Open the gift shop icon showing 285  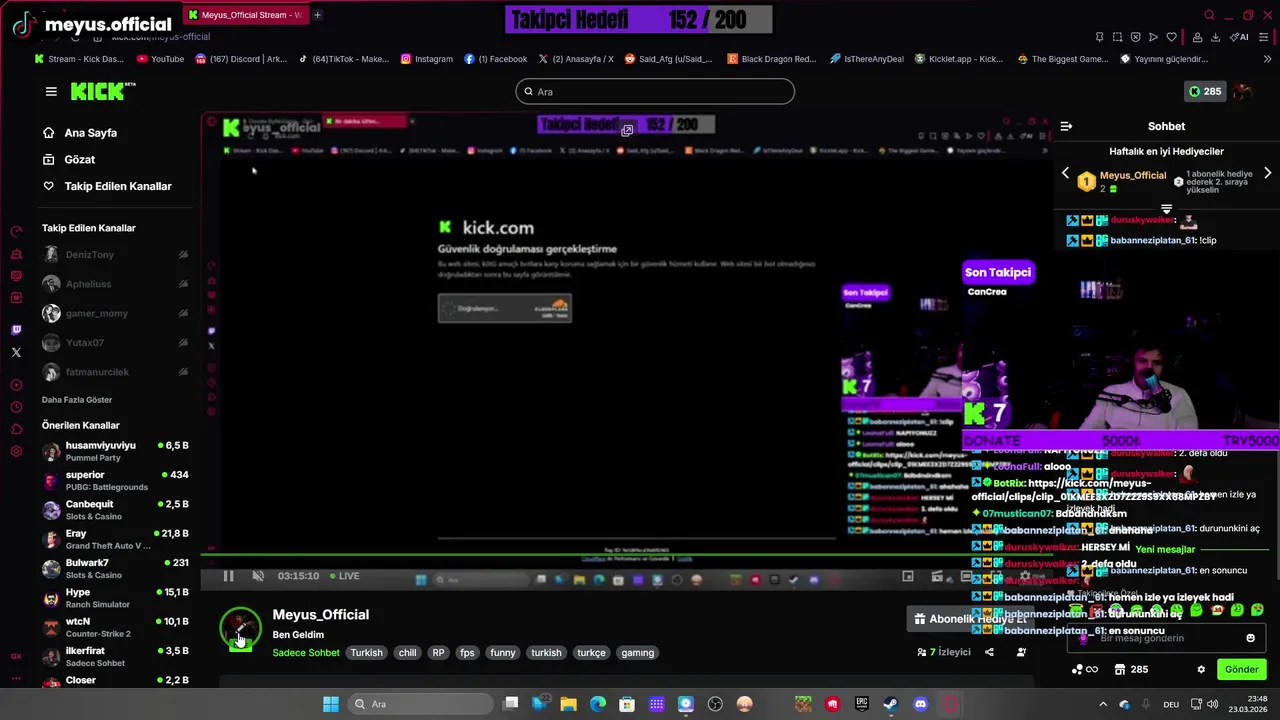[x=1131, y=669]
